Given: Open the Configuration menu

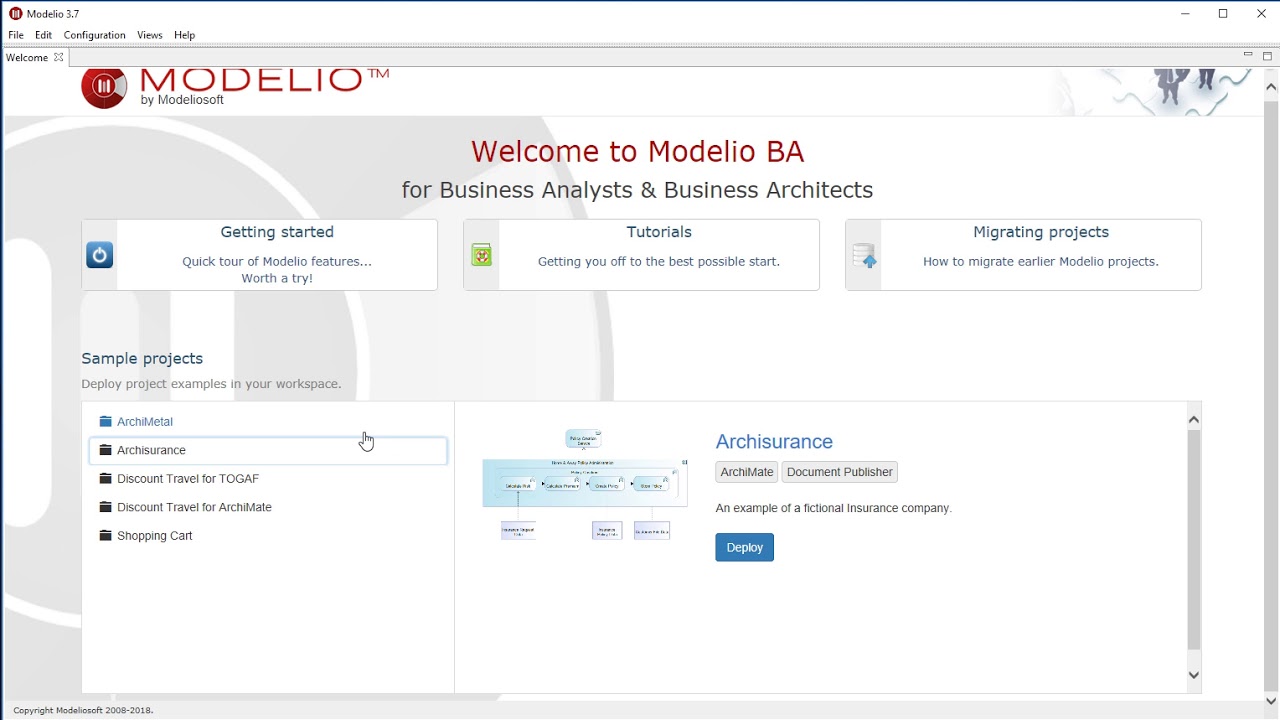Looking at the screenshot, I should pyautogui.click(x=95, y=35).
